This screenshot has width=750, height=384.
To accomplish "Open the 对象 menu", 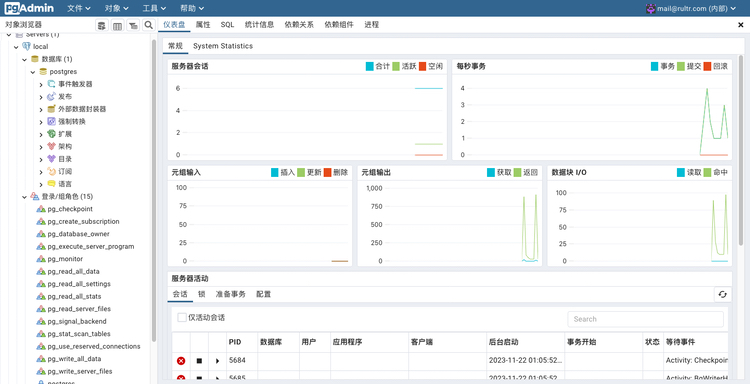I will pos(117,8).
